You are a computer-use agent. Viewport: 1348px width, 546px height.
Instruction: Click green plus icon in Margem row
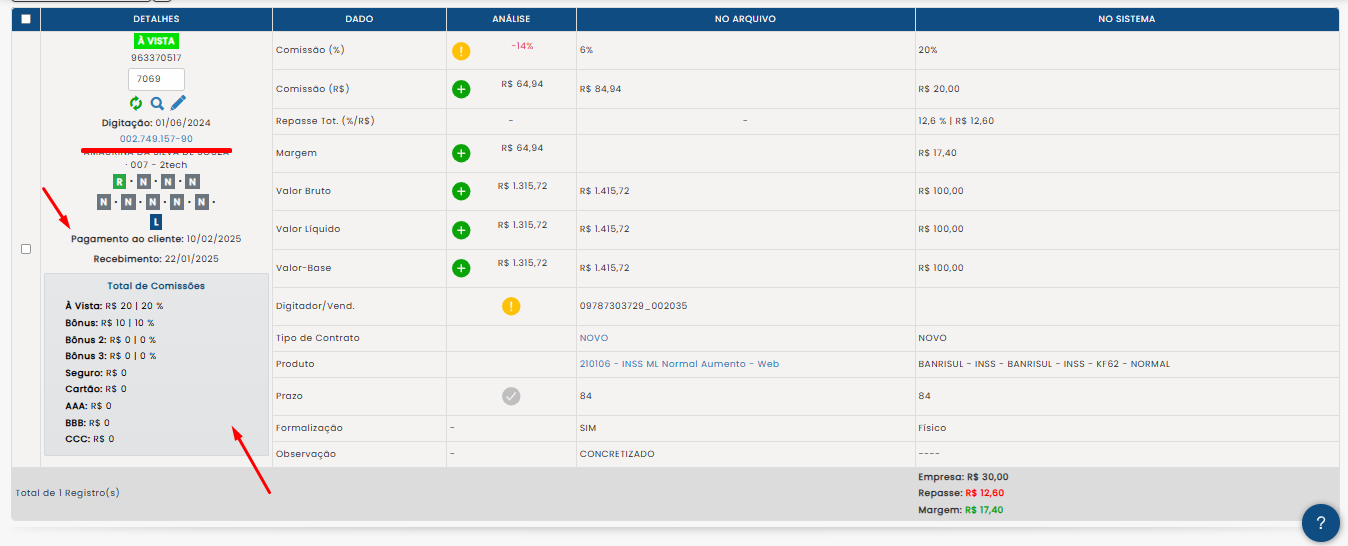point(461,153)
